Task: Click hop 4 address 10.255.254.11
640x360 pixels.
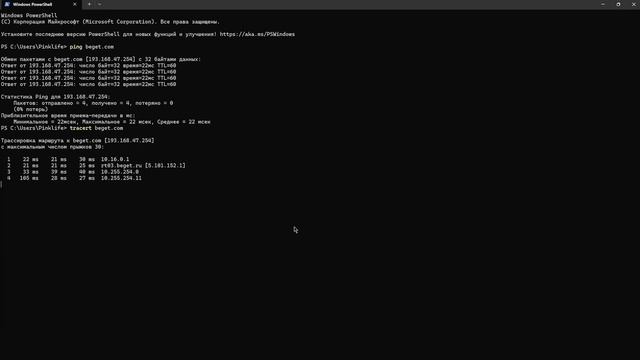Action: click(x=121, y=178)
